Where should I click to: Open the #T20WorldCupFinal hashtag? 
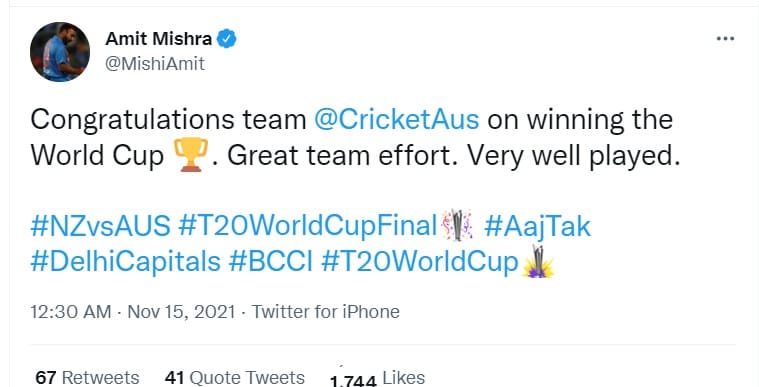click(308, 226)
